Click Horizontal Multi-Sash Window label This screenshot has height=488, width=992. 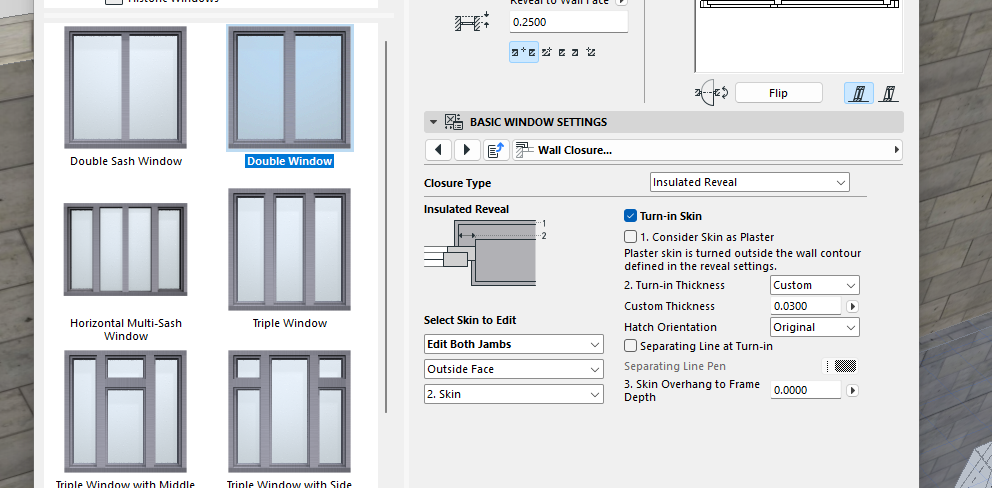coord(126,330)
